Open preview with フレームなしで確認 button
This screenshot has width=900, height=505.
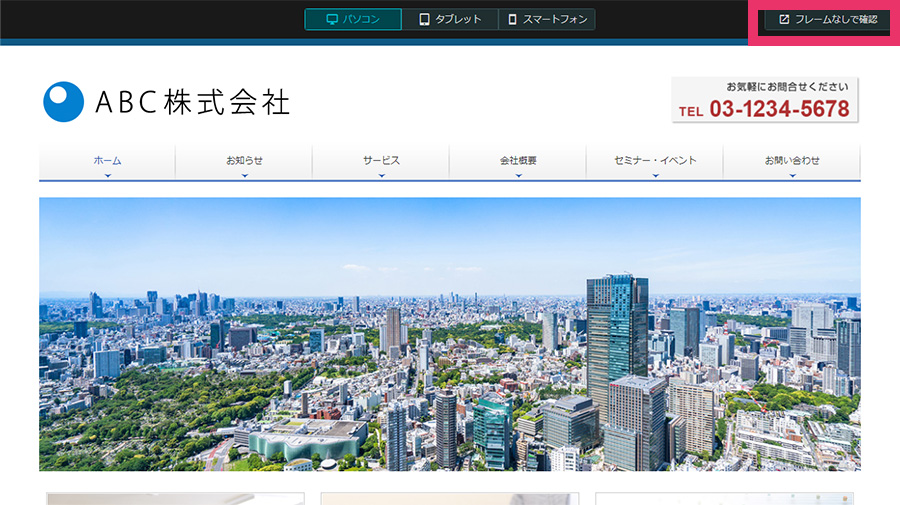pos(827,20)
